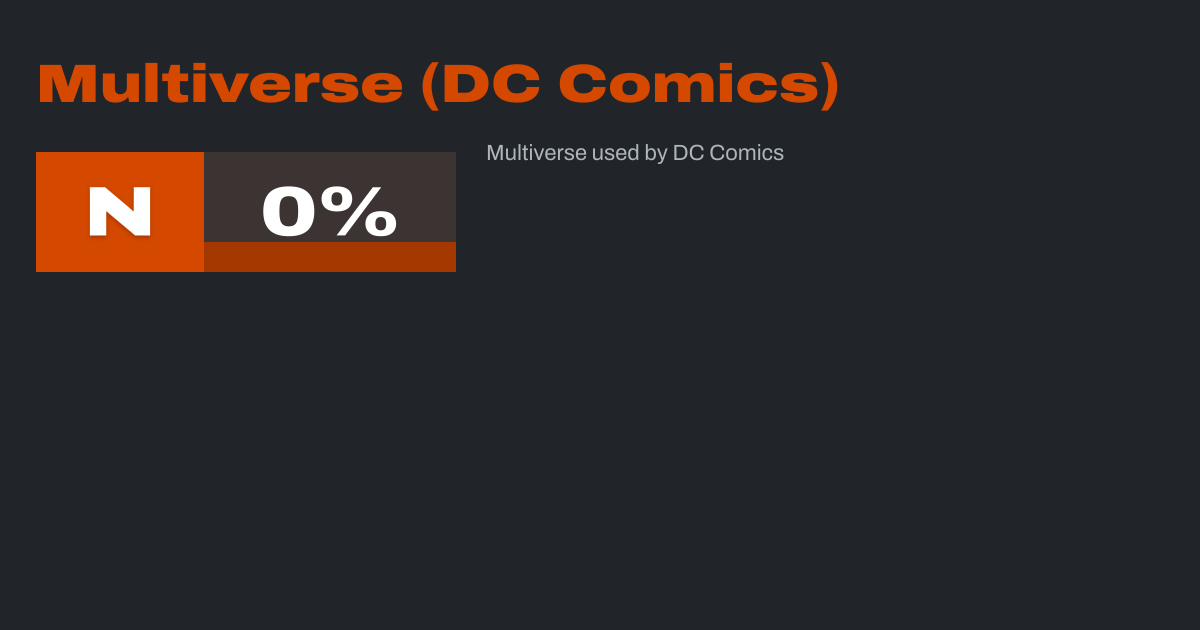Click the white percent sign symbol

[x=366, y=212]
